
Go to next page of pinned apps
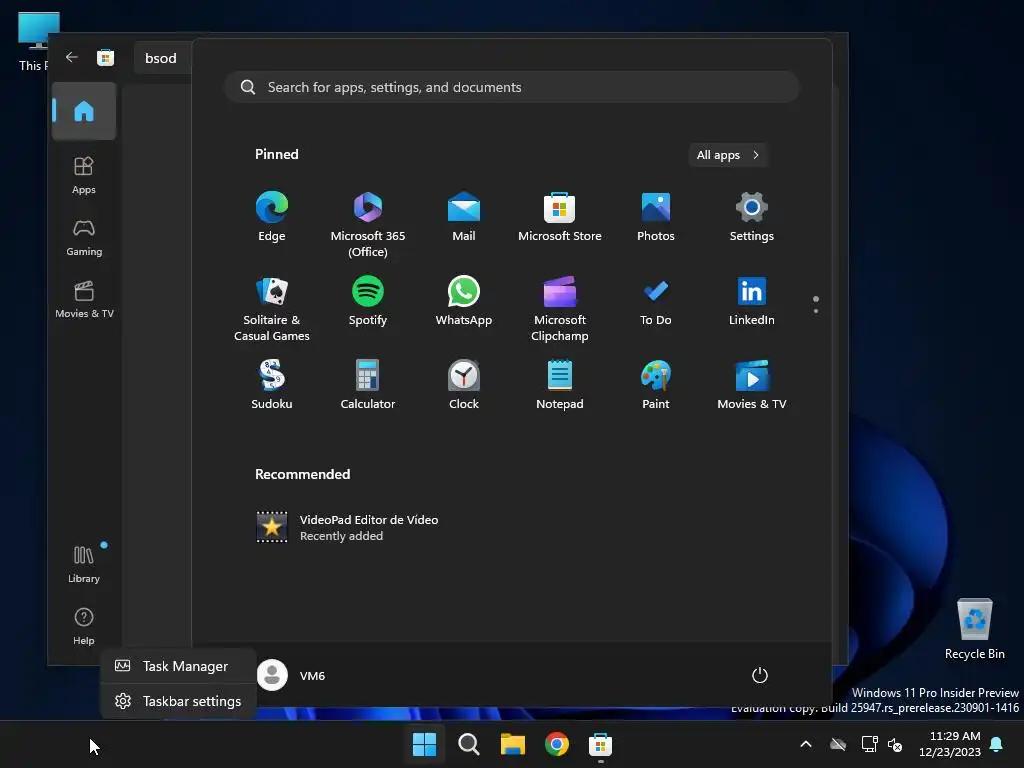tap(816, 311)
